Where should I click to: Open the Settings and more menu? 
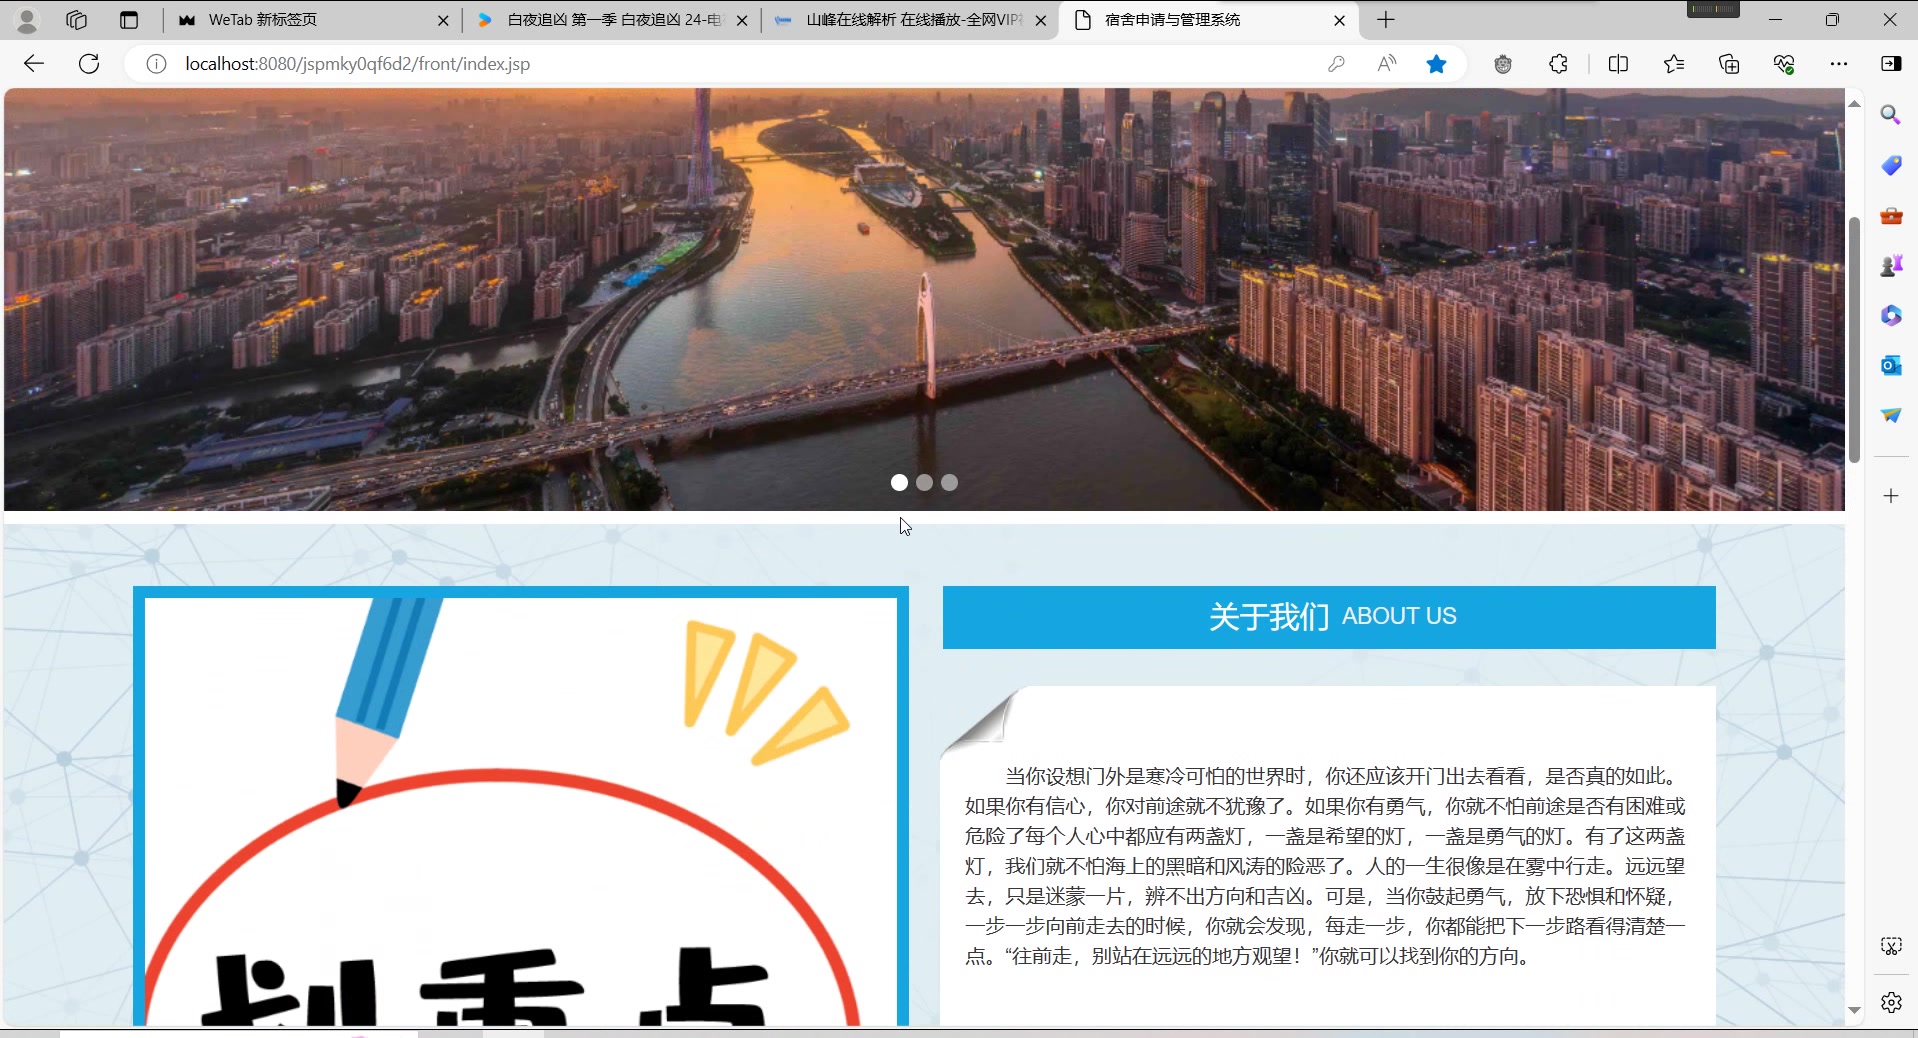click(1839, 64)
